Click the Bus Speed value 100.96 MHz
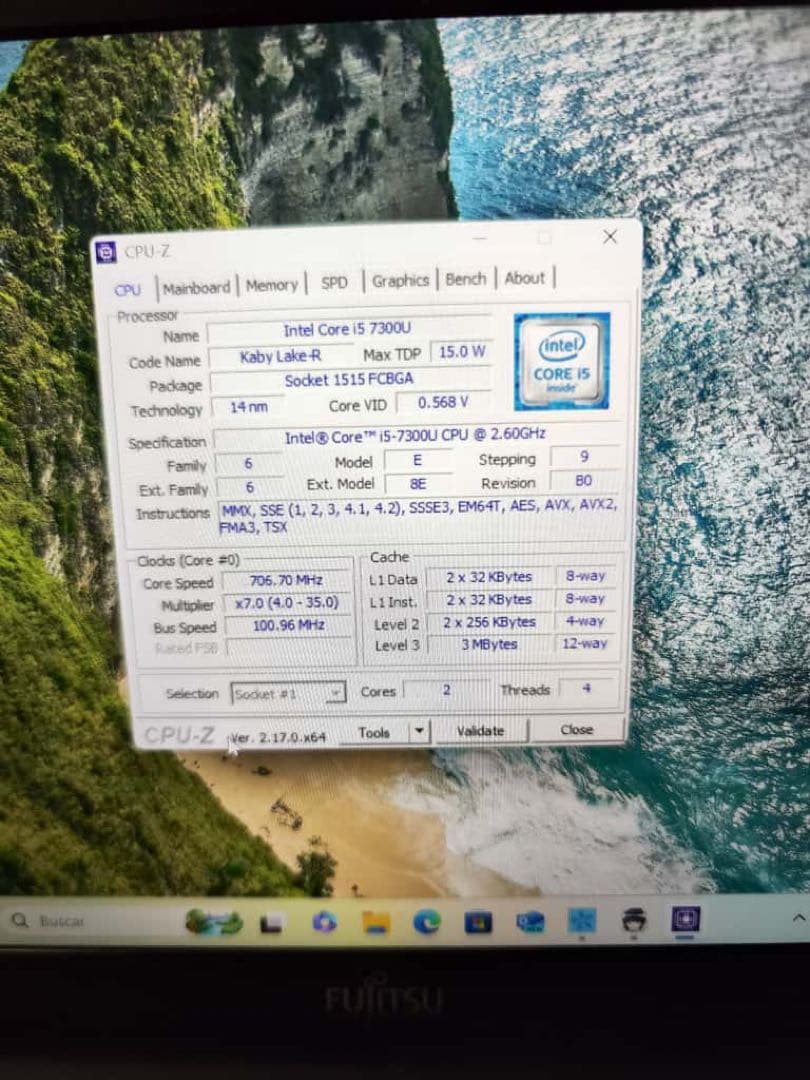The image size is (810, 1080). click(288, 625)
